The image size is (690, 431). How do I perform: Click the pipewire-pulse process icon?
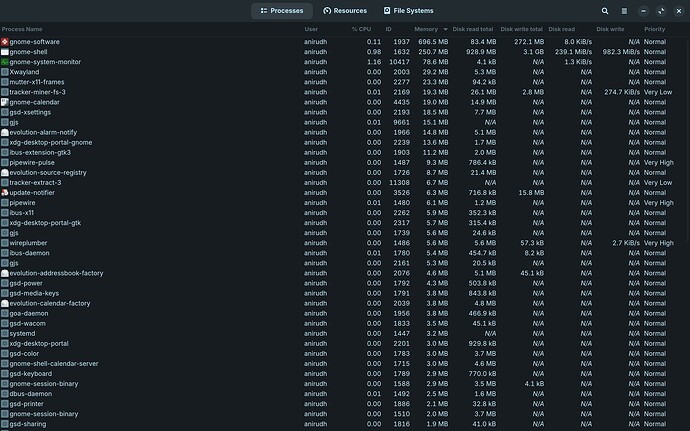click(5, 162)
